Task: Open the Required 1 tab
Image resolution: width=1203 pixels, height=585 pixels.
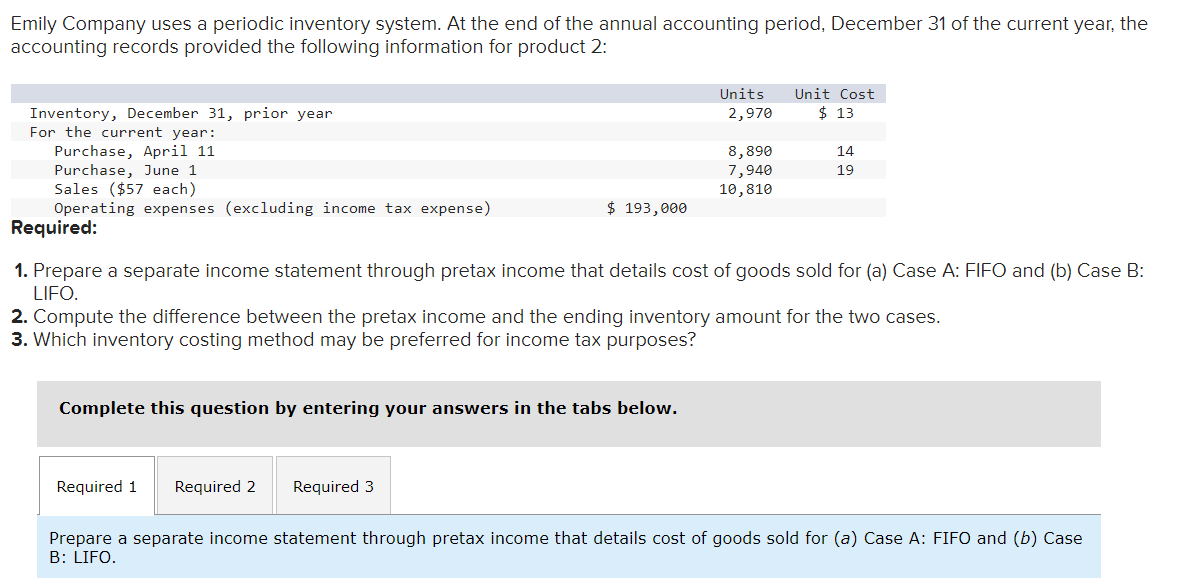Action: 97,487
